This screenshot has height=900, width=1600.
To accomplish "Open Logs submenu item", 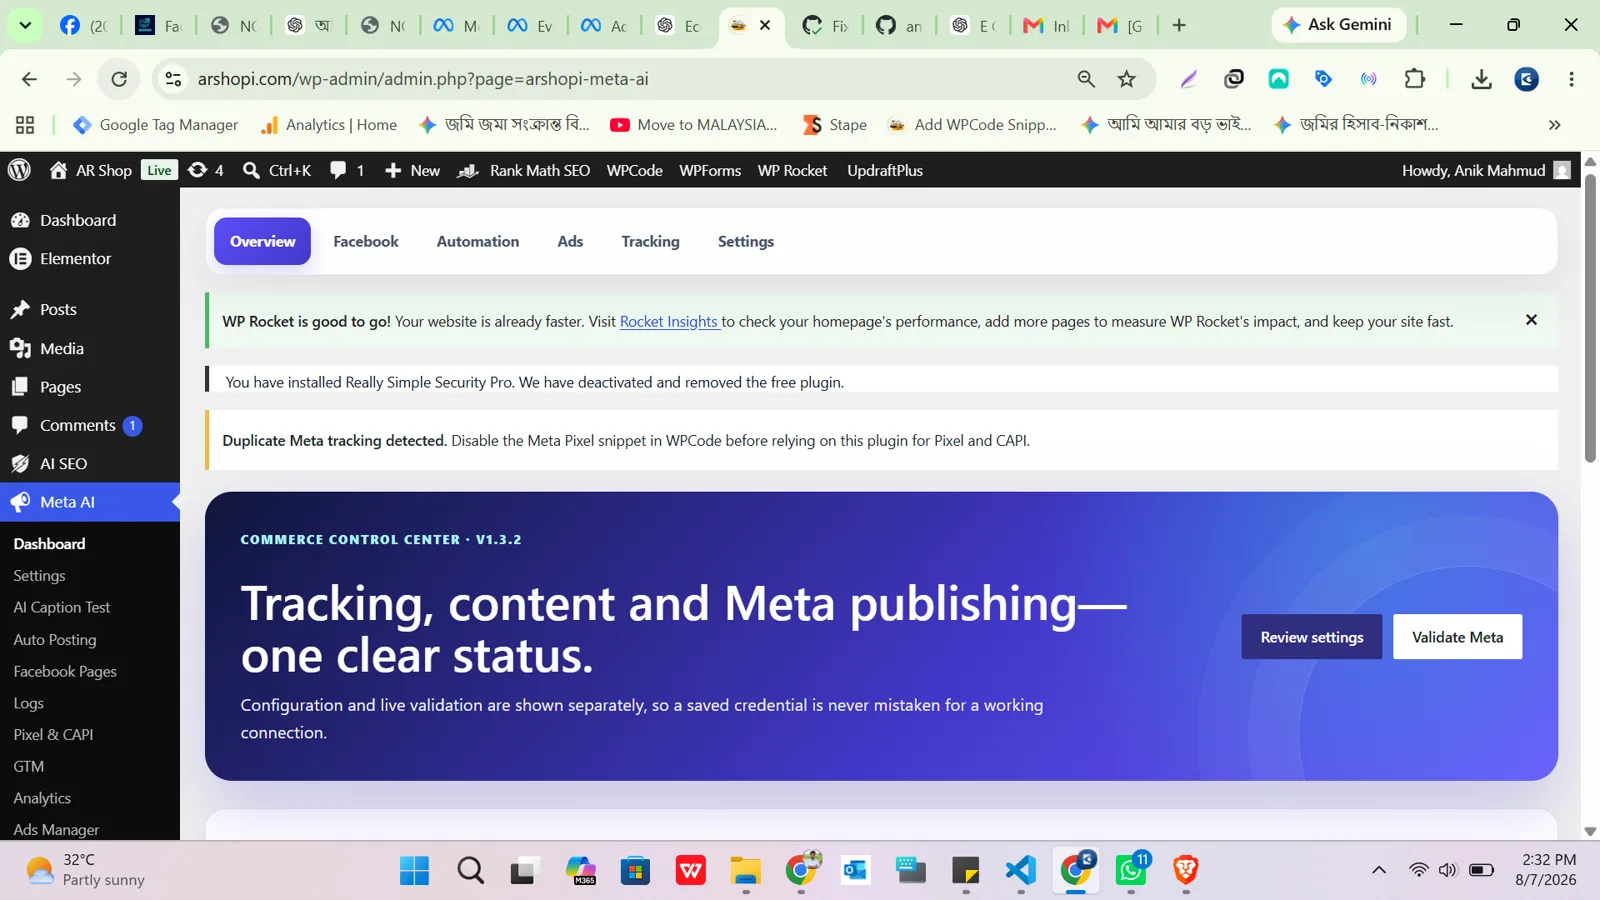I will pos(28,703).
